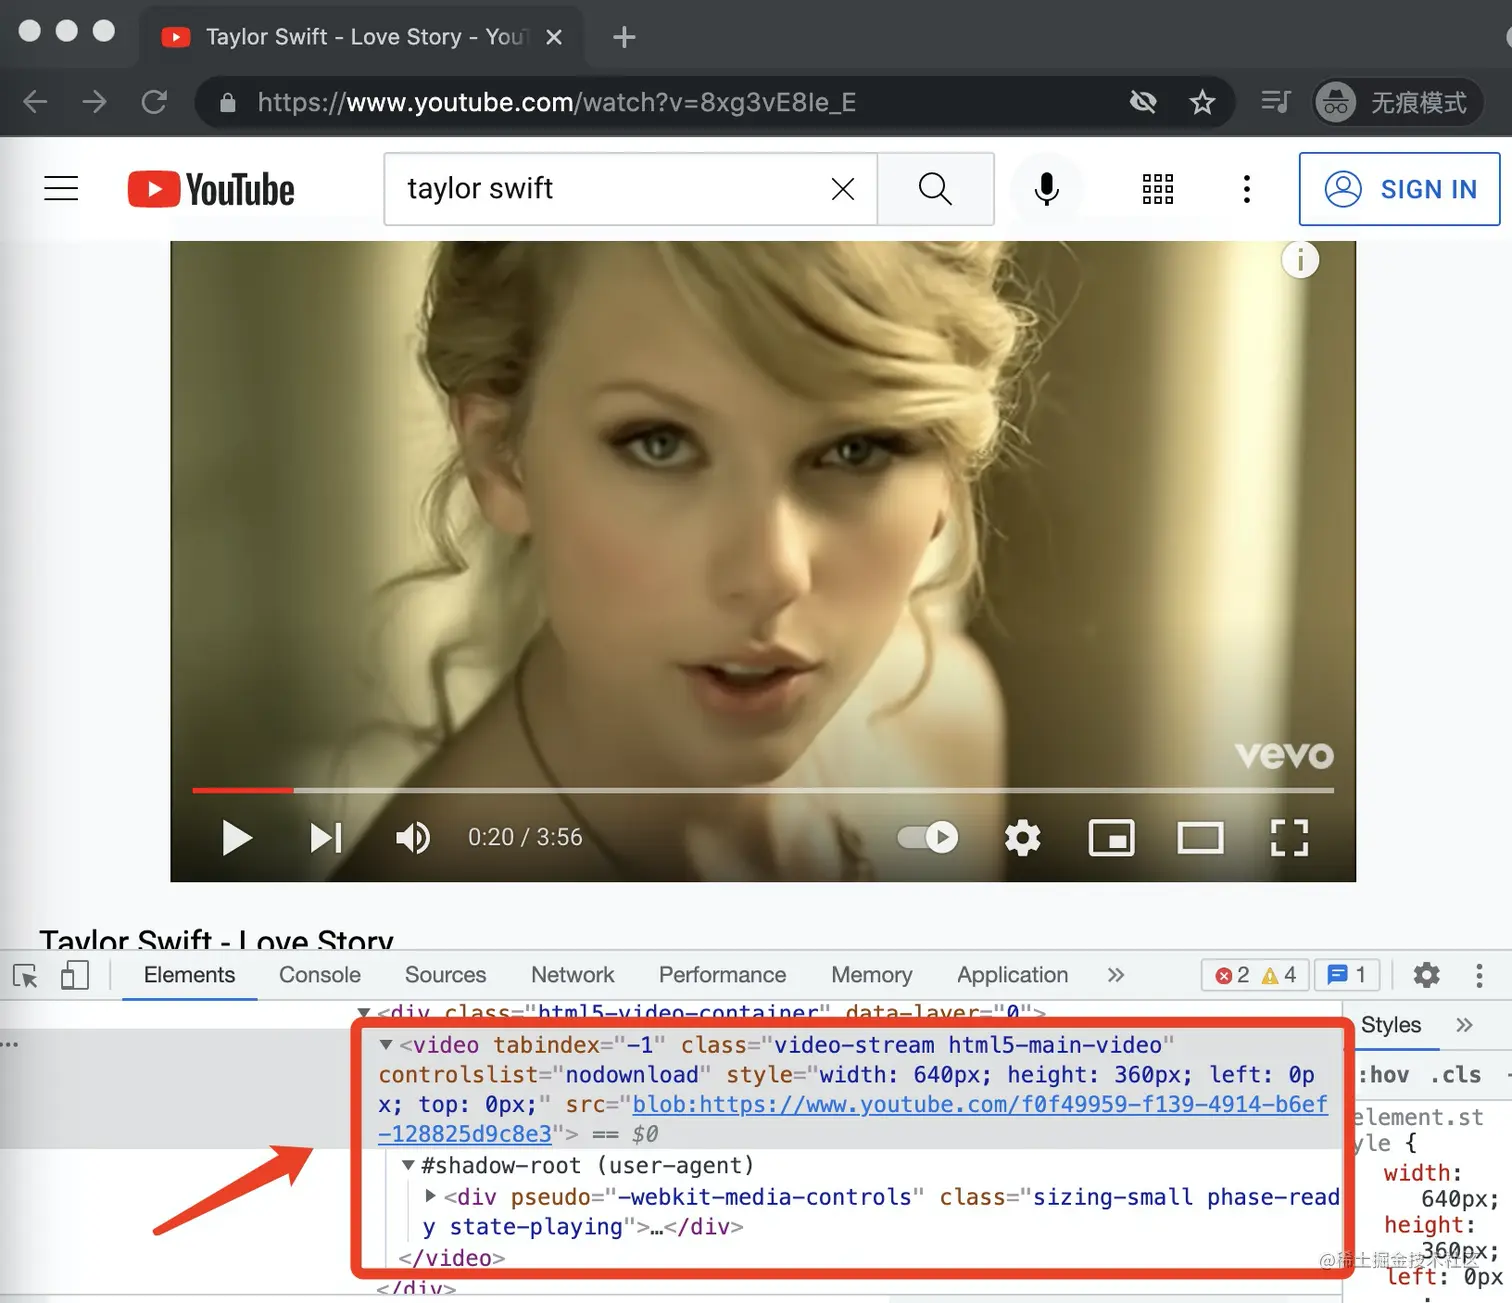Image resolution: width=1512 pixels, height=1303 pixels.
Task: Open DevTools customize three-dot menu
Action: (x=1479, y=975)
